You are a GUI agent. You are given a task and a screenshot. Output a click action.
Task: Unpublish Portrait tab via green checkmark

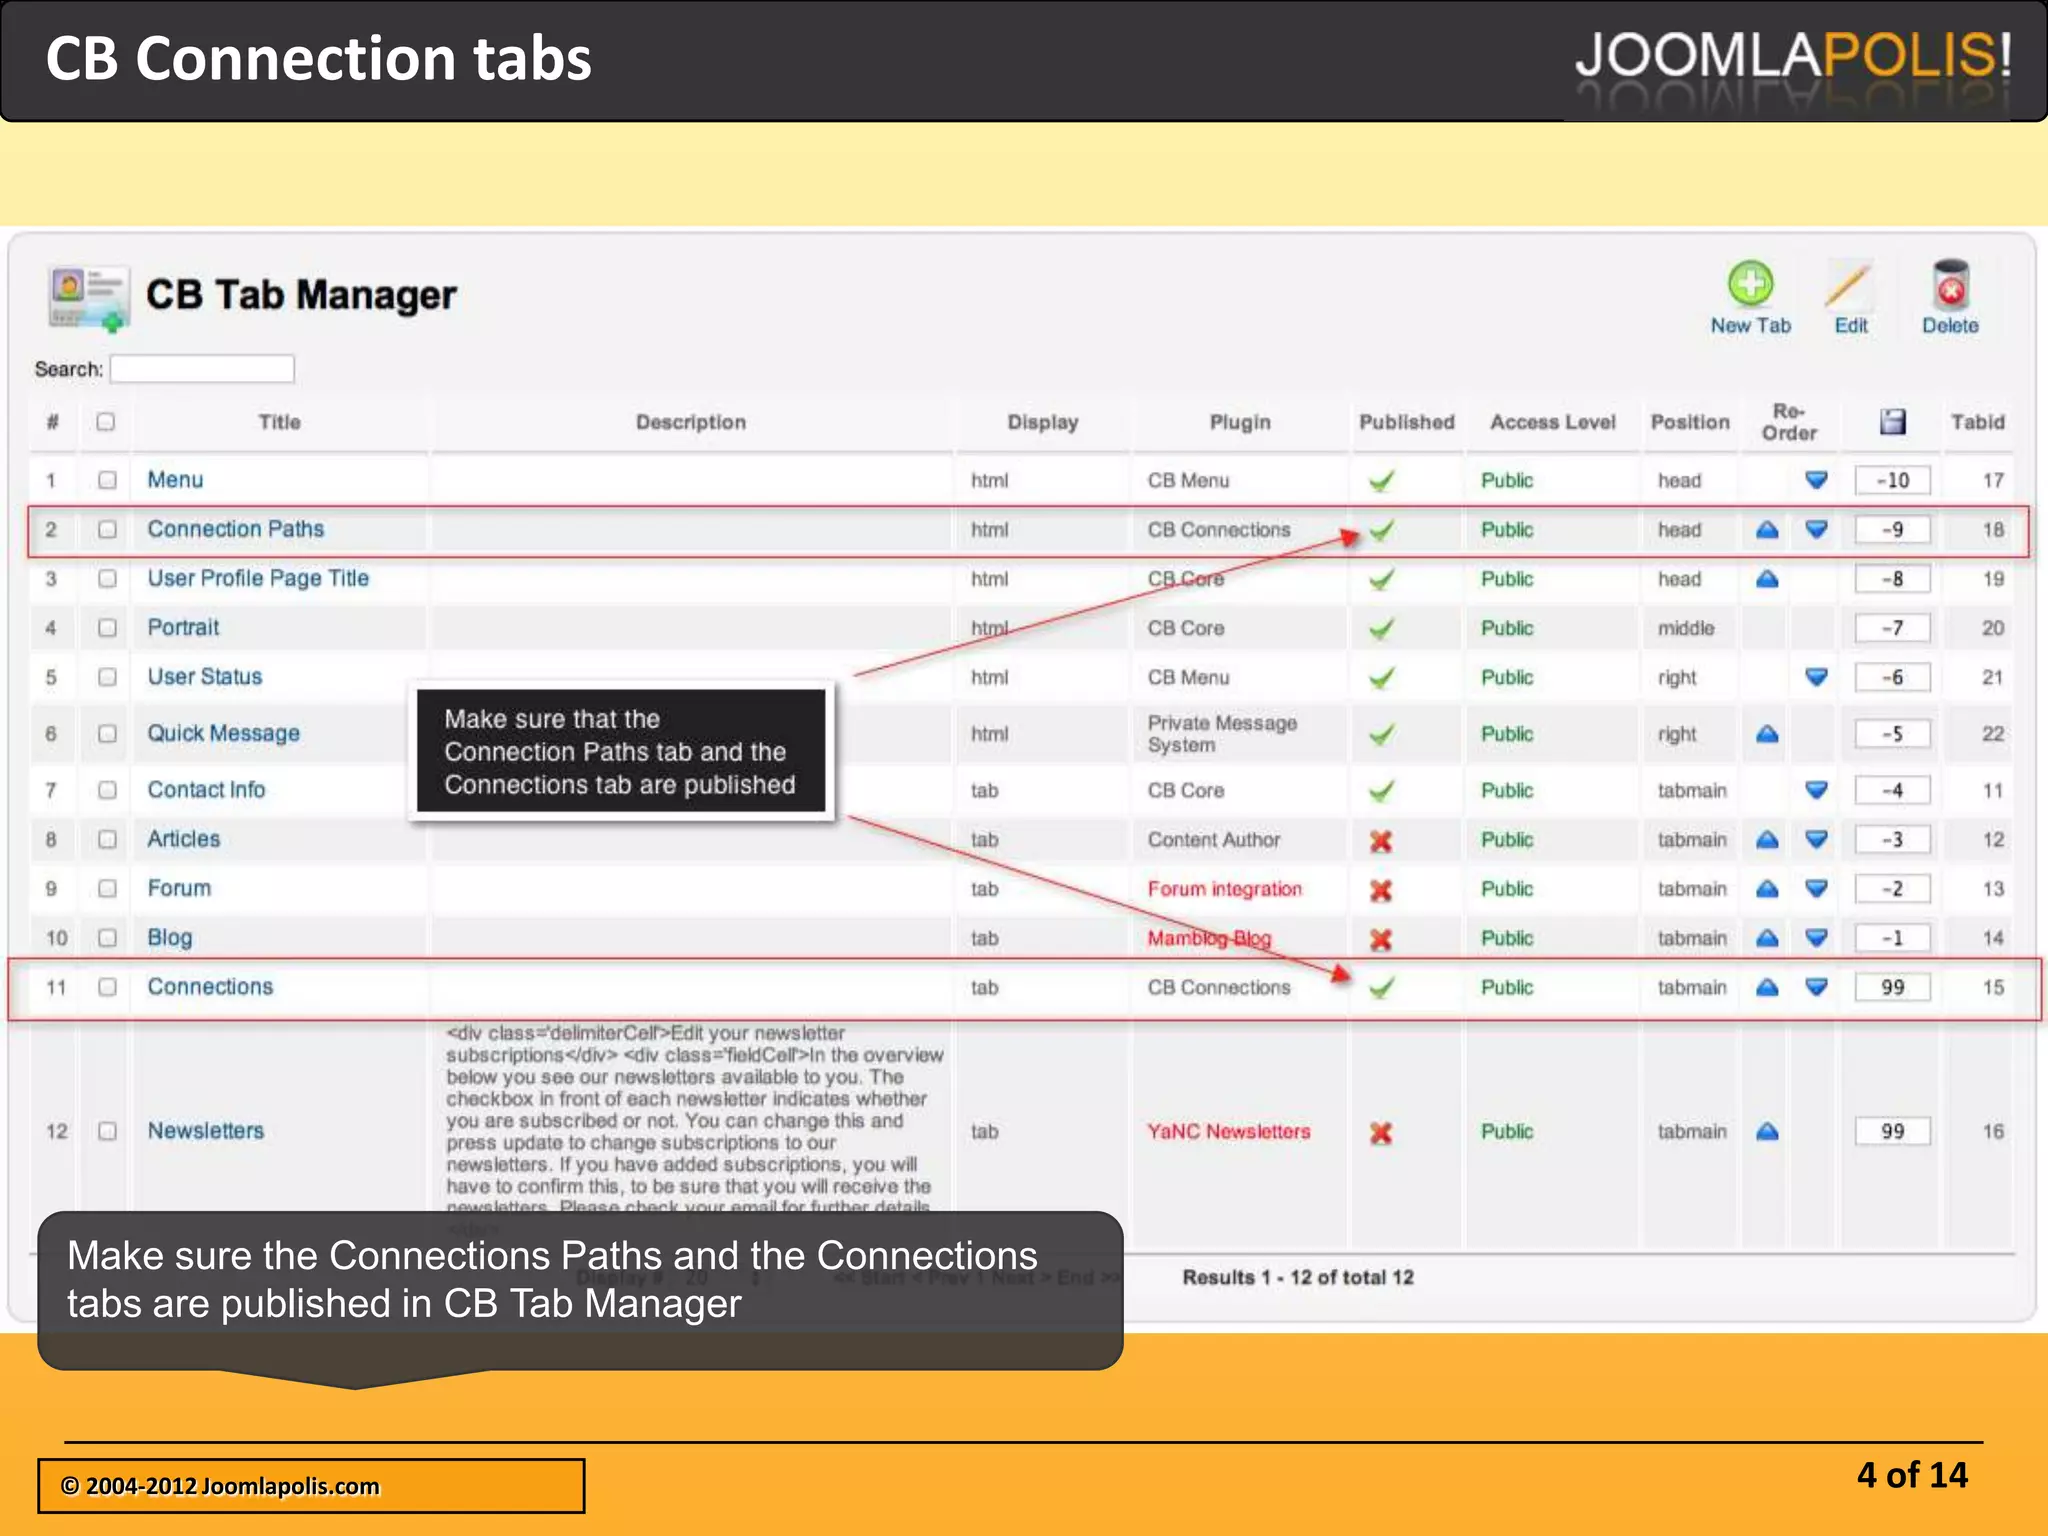coord(1381,629)
